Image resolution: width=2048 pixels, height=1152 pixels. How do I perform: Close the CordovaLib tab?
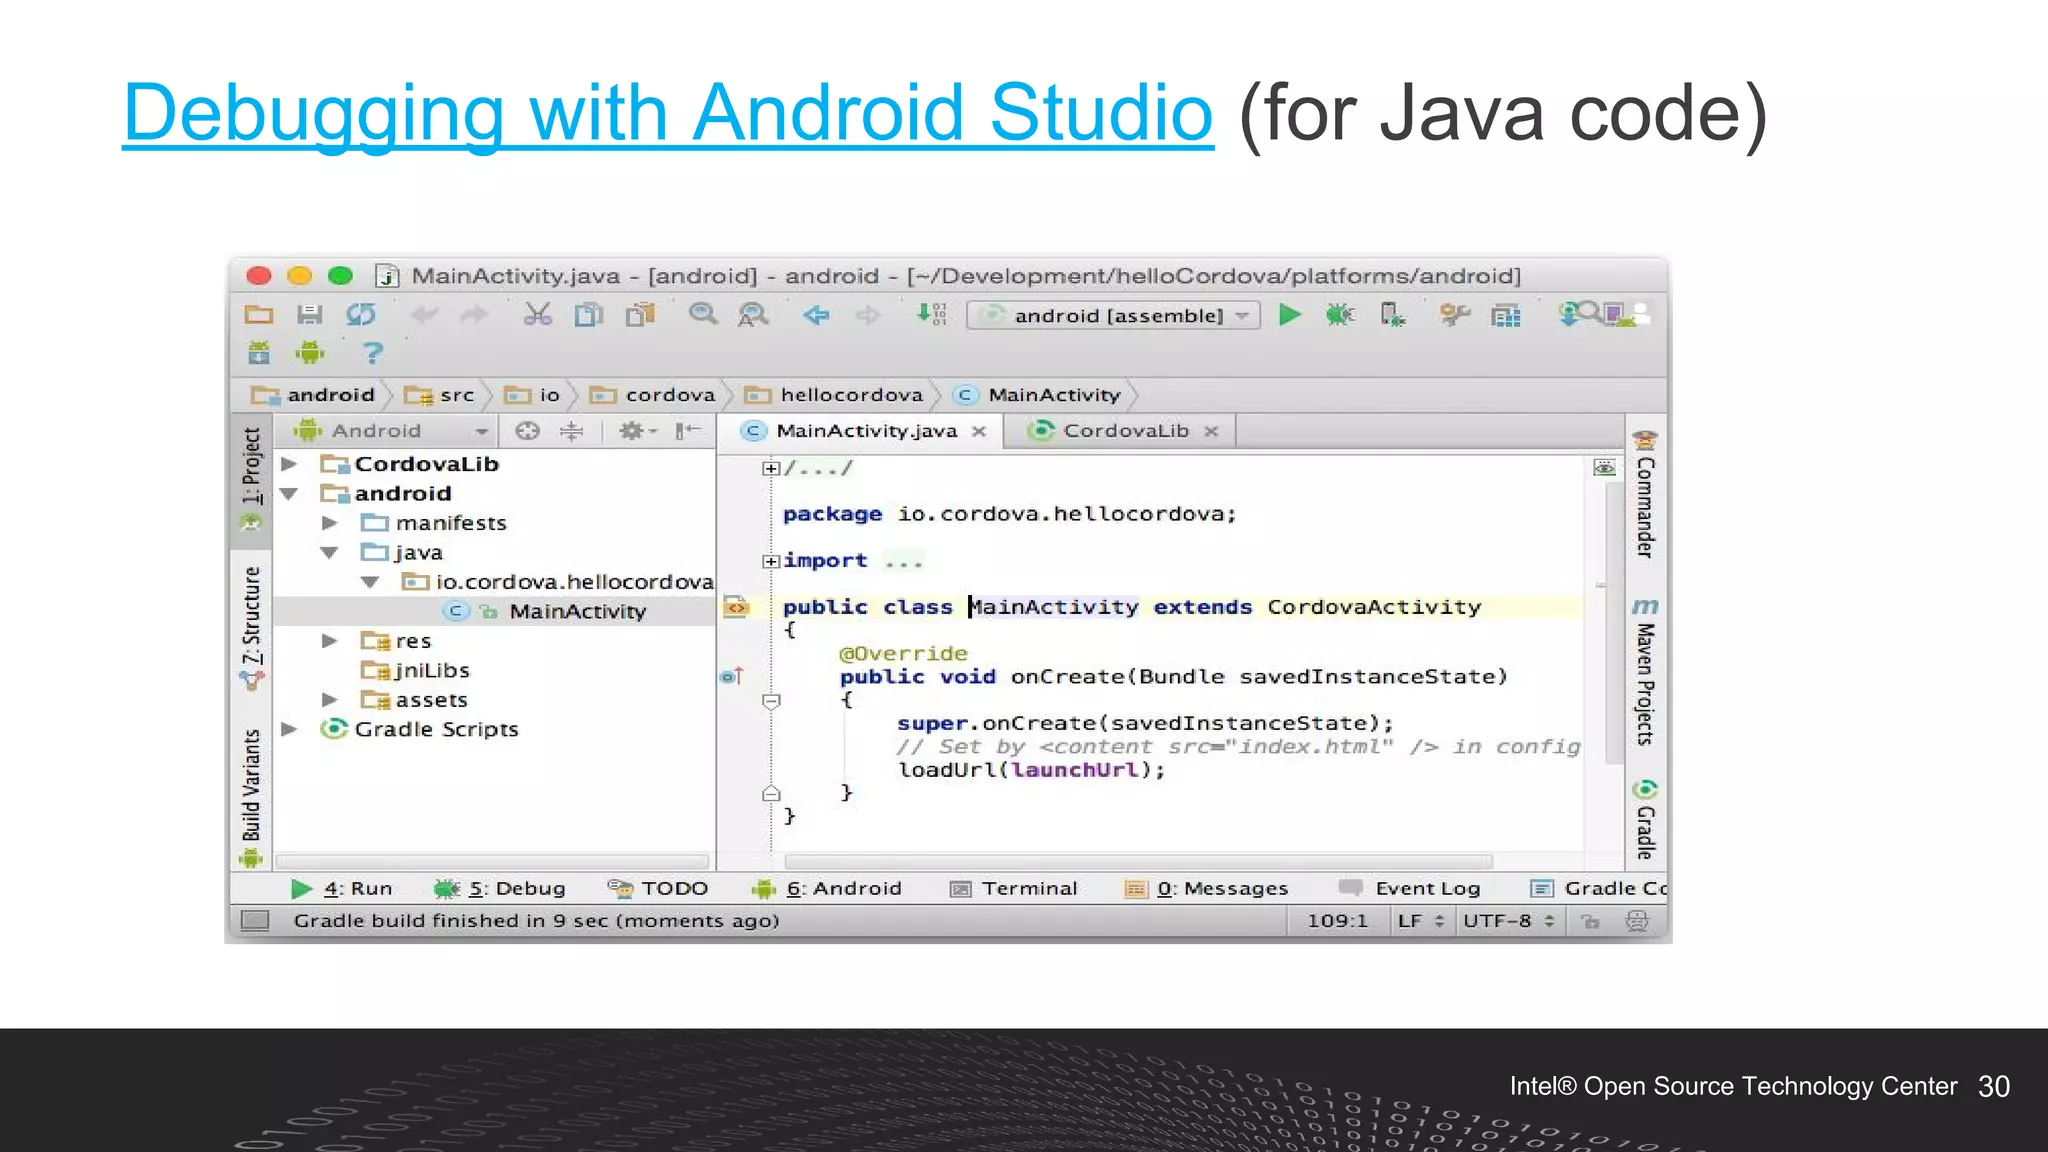1211,431
